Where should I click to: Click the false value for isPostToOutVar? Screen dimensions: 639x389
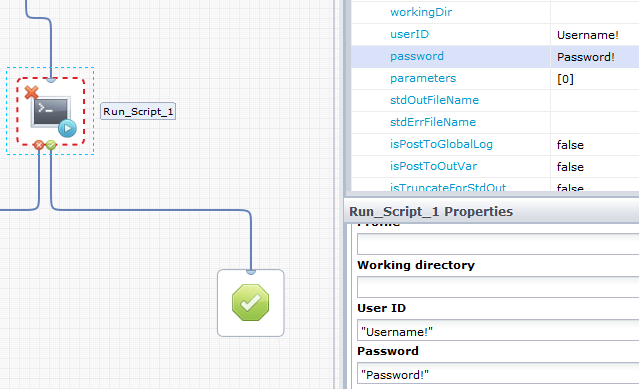tap(570, 167)
